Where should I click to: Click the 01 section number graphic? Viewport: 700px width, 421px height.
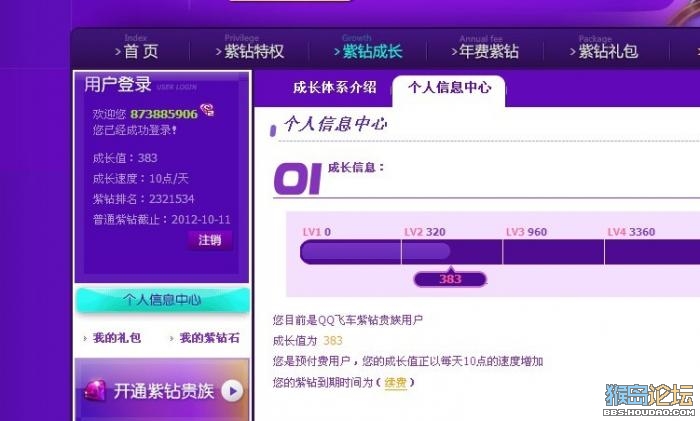[298, 179]
